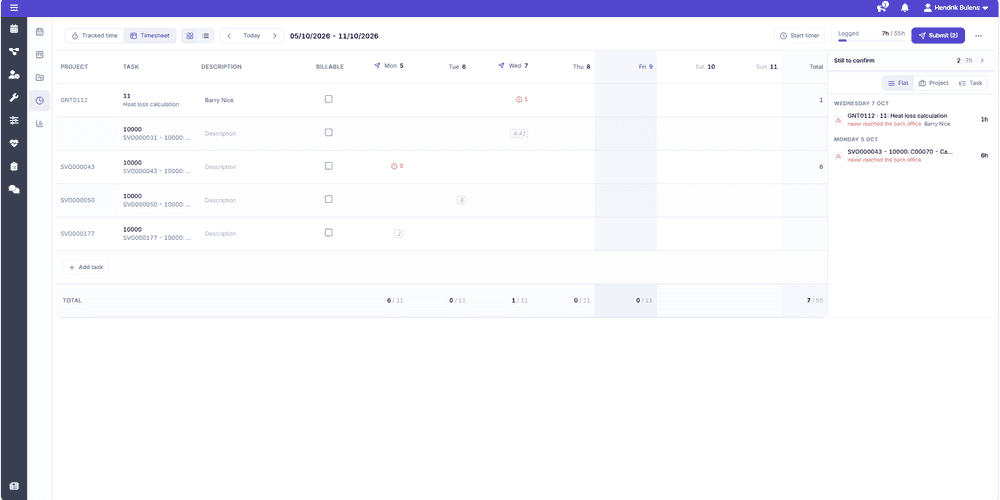Open the heartbeat icon in dark sidebar
1000x500 pixels.
click(x=13, y=143)
